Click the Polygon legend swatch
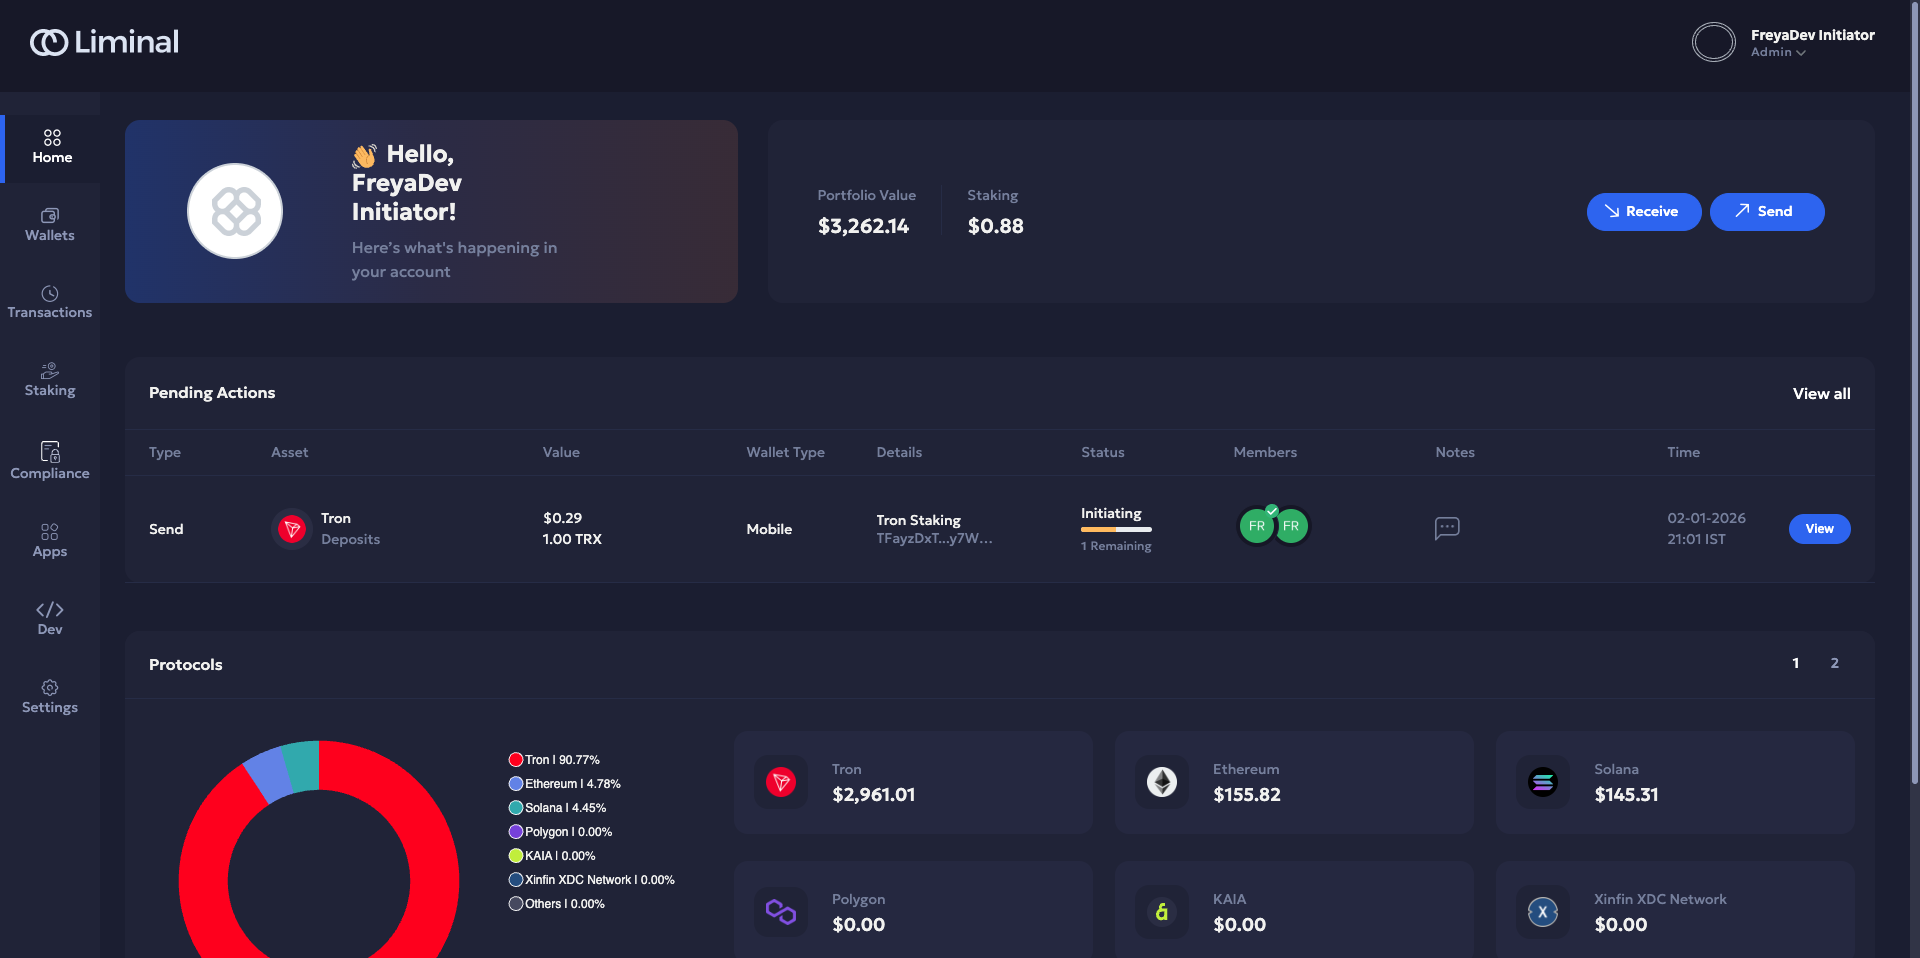The image size is (1920, 958). 516,832
